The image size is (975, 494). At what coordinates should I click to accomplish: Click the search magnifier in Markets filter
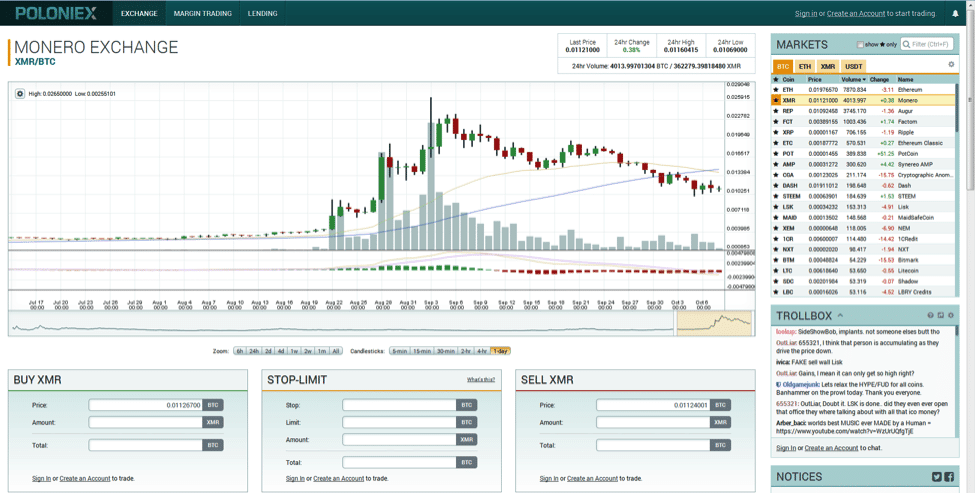(x=907, y=44)
